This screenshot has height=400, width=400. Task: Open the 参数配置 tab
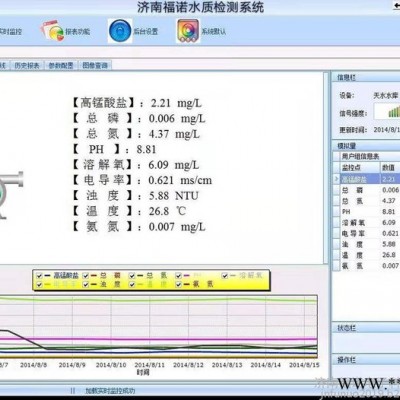[x=61, y=65]
